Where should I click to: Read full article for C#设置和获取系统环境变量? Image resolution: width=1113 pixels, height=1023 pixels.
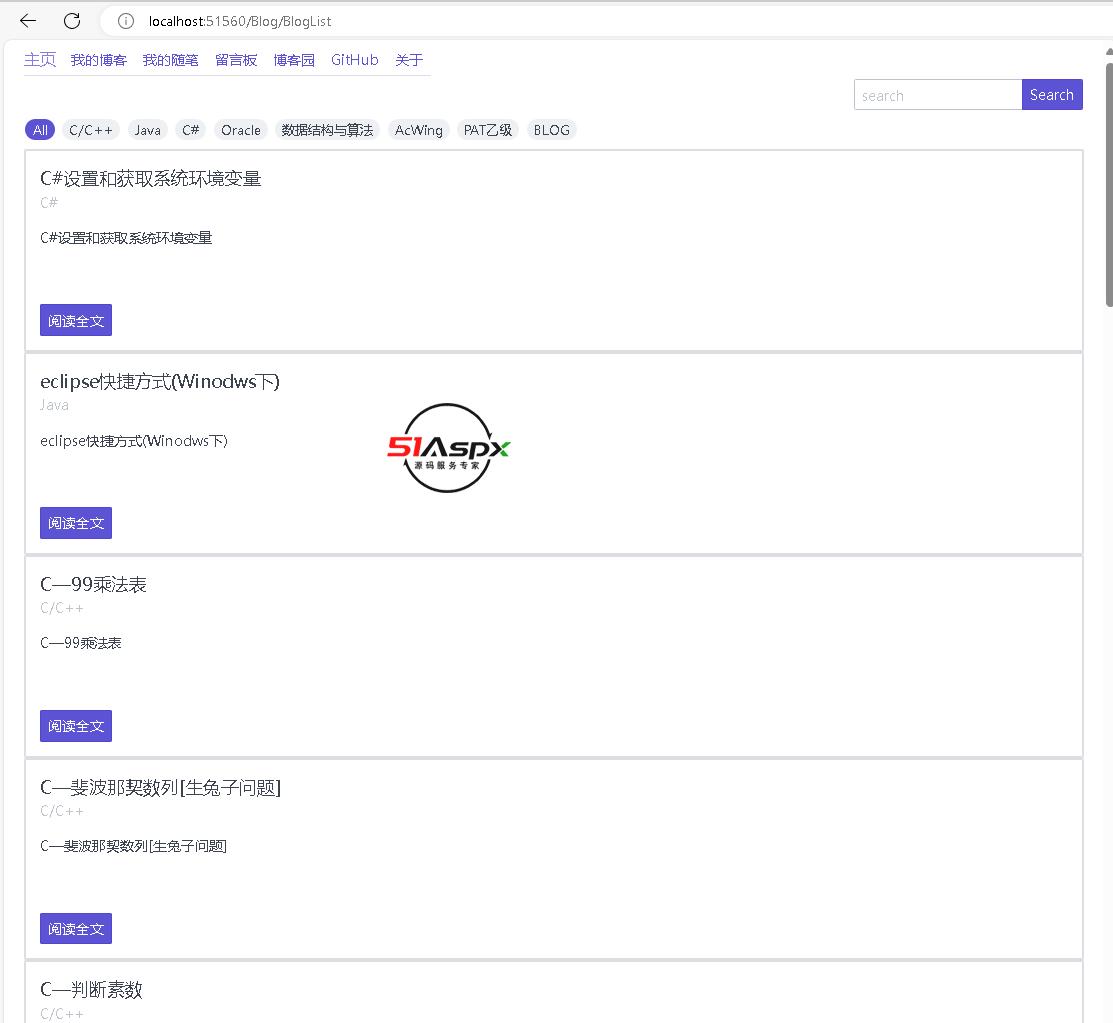tap(76, 321)
